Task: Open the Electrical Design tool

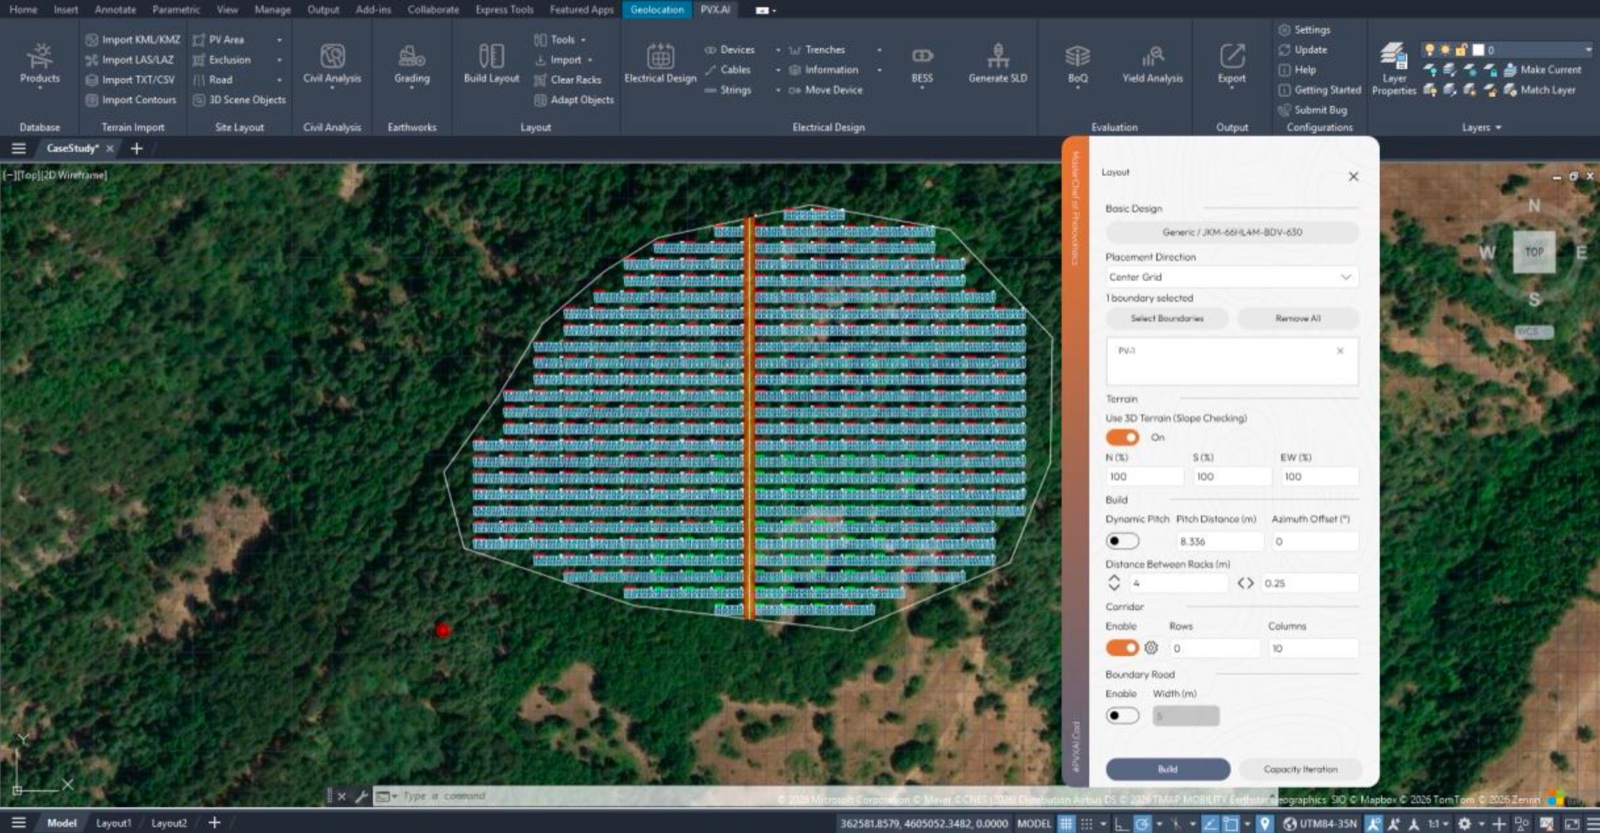Action: [660, 64]
